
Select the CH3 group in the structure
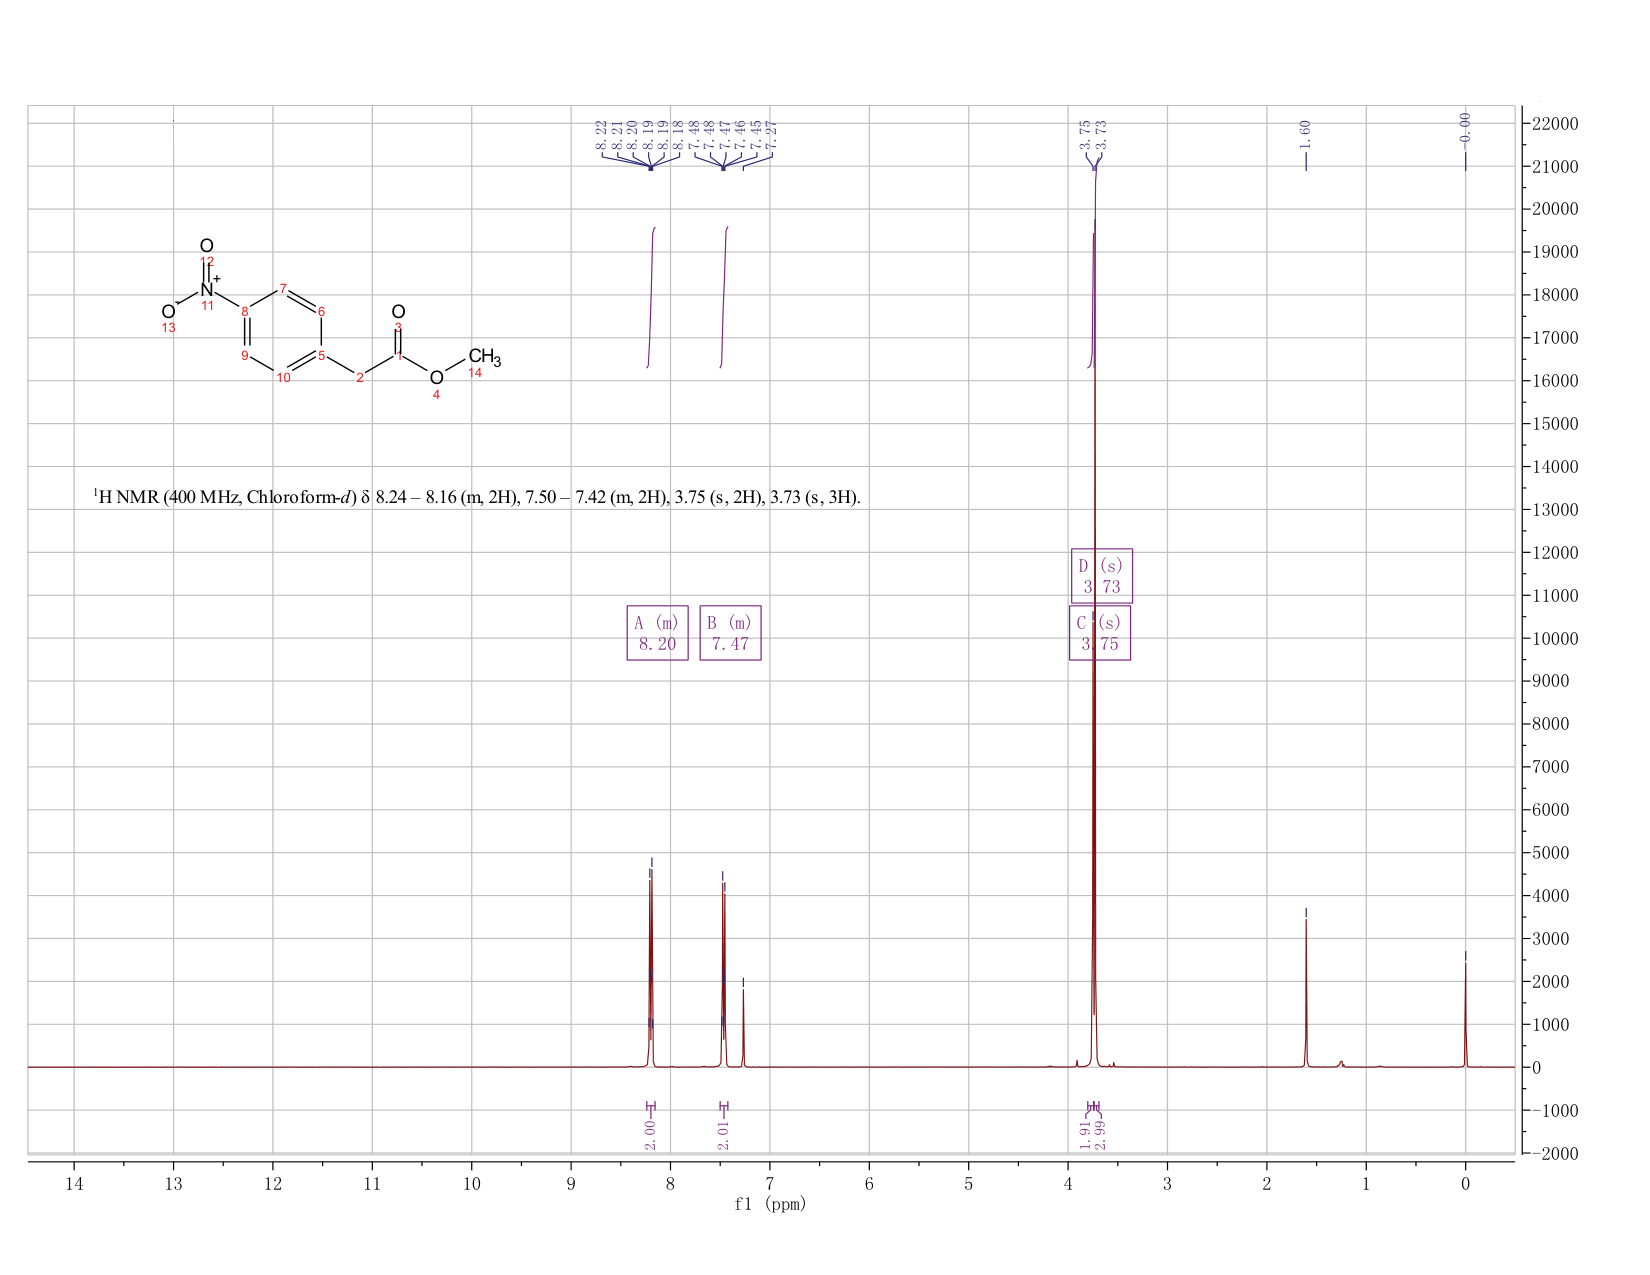[484, 357]
